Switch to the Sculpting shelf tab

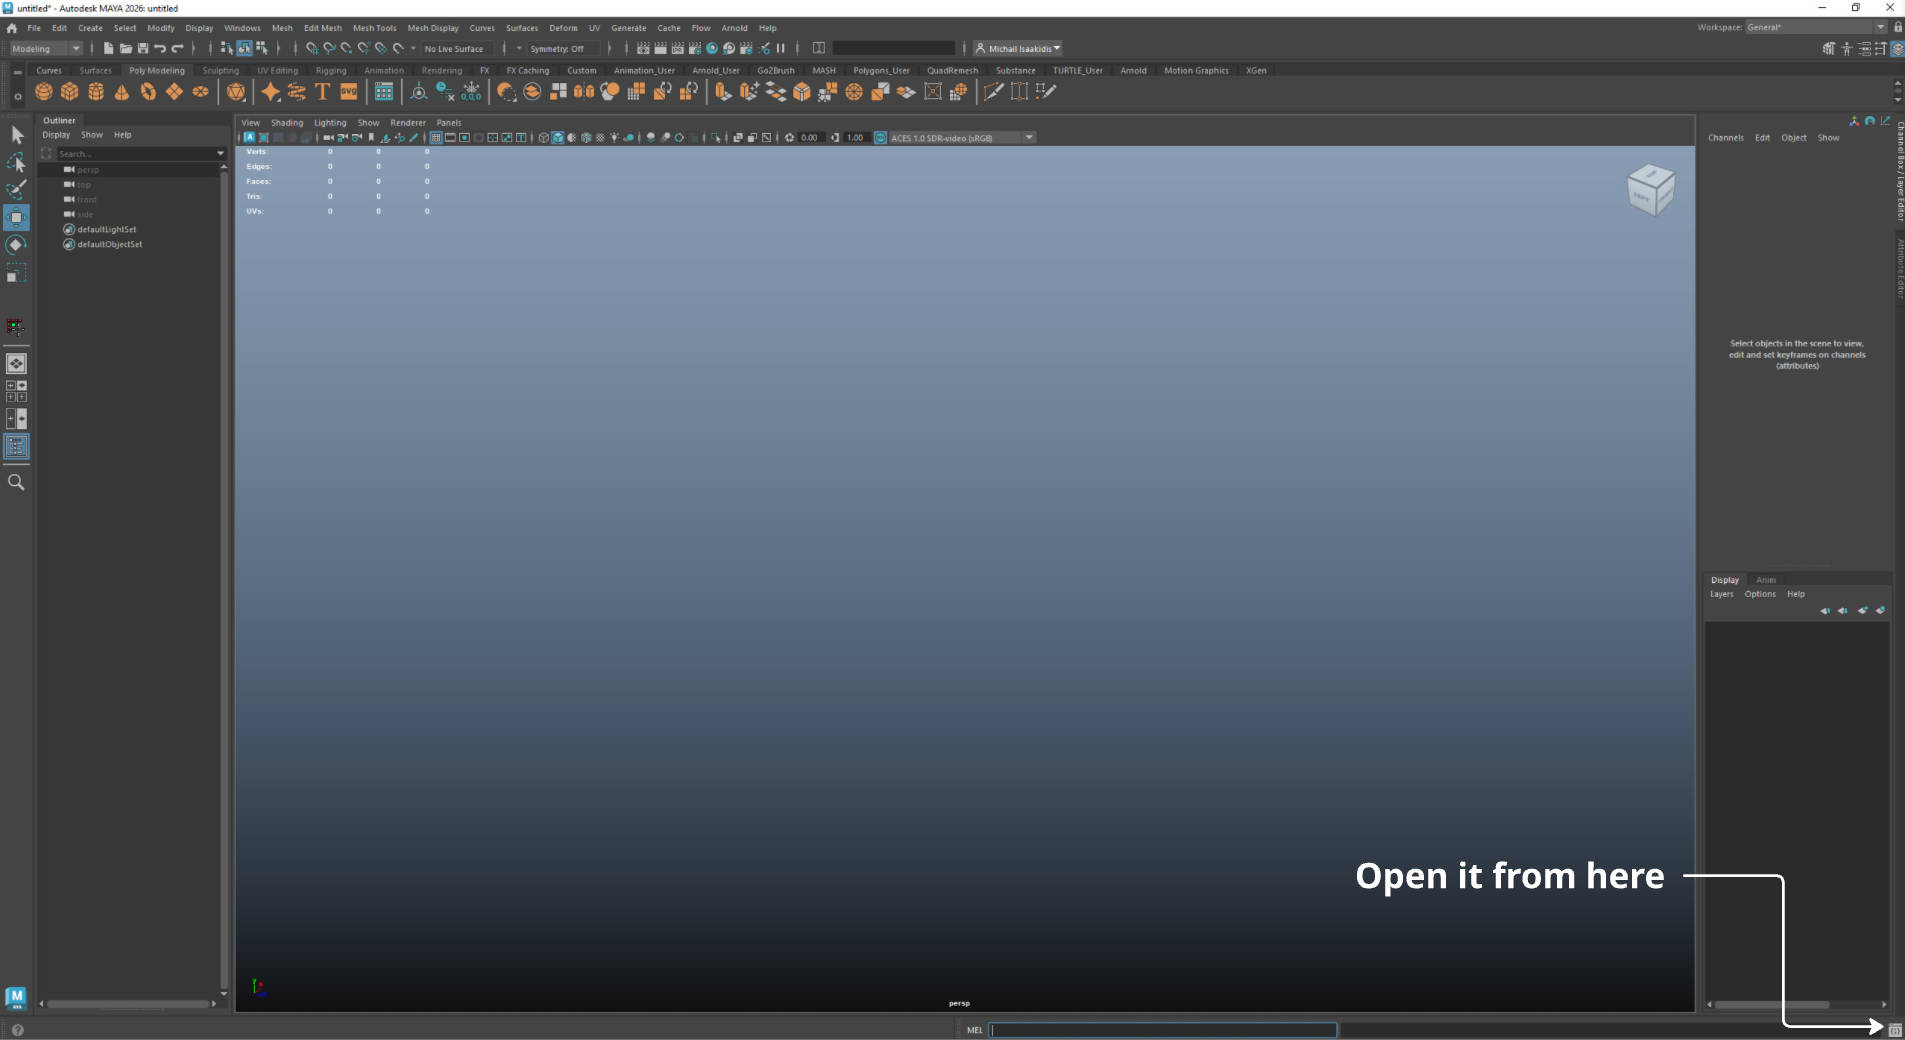(220, 71)
